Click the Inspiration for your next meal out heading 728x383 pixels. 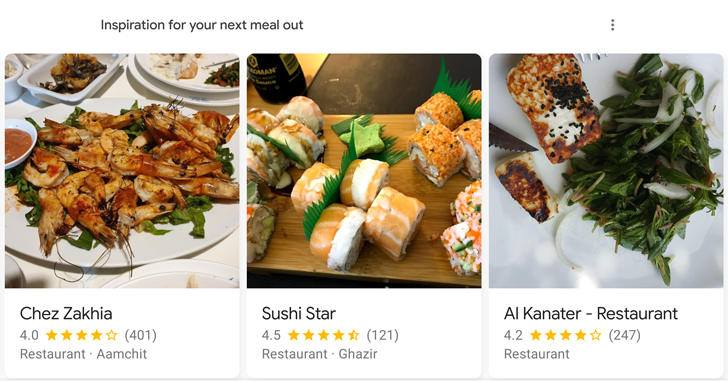202,25
